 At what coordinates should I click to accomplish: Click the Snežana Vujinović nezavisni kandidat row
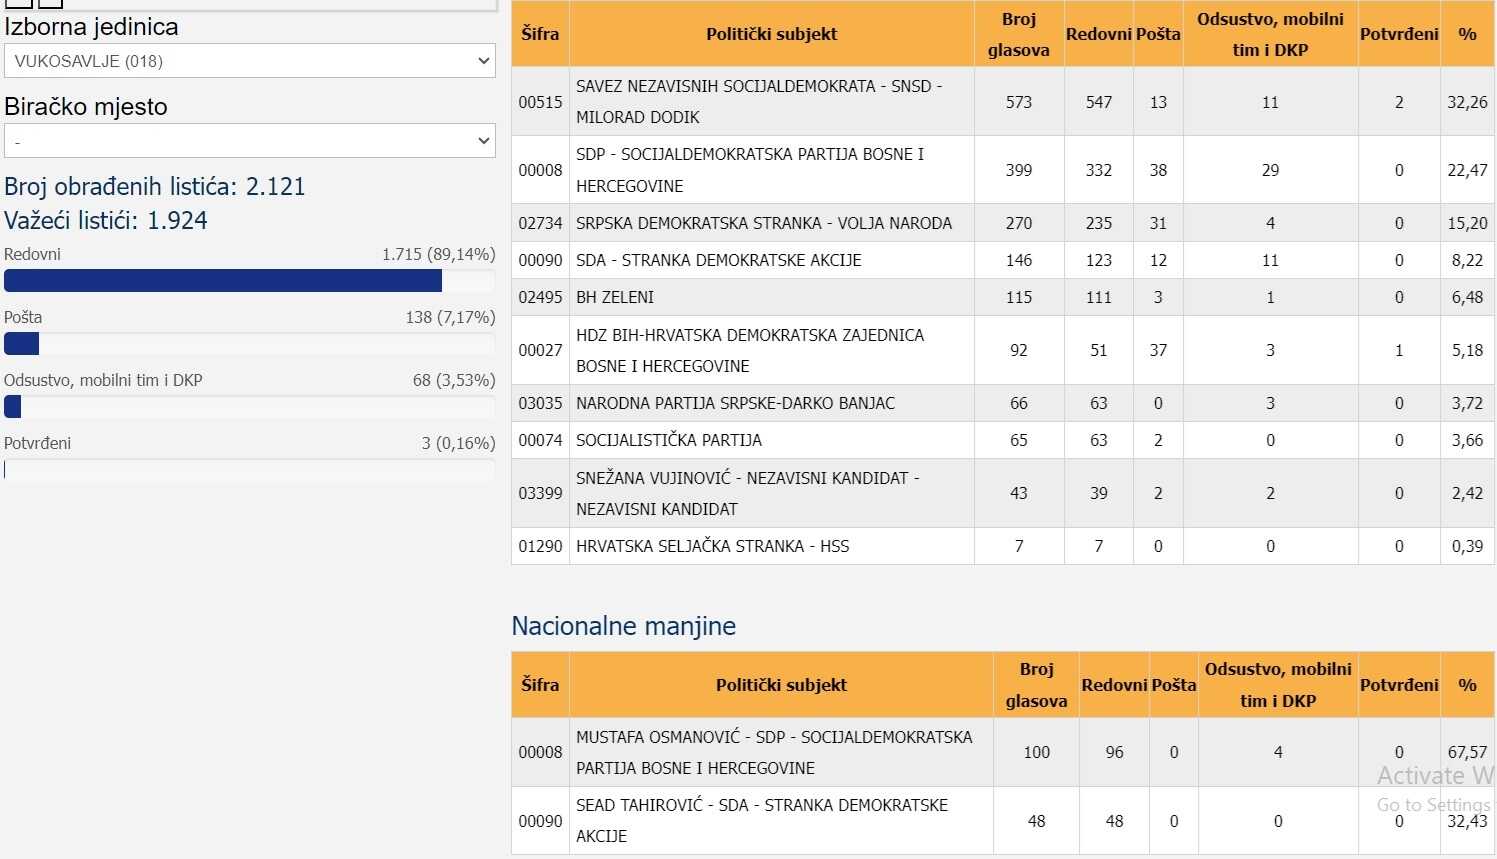[x=747, y=493]
